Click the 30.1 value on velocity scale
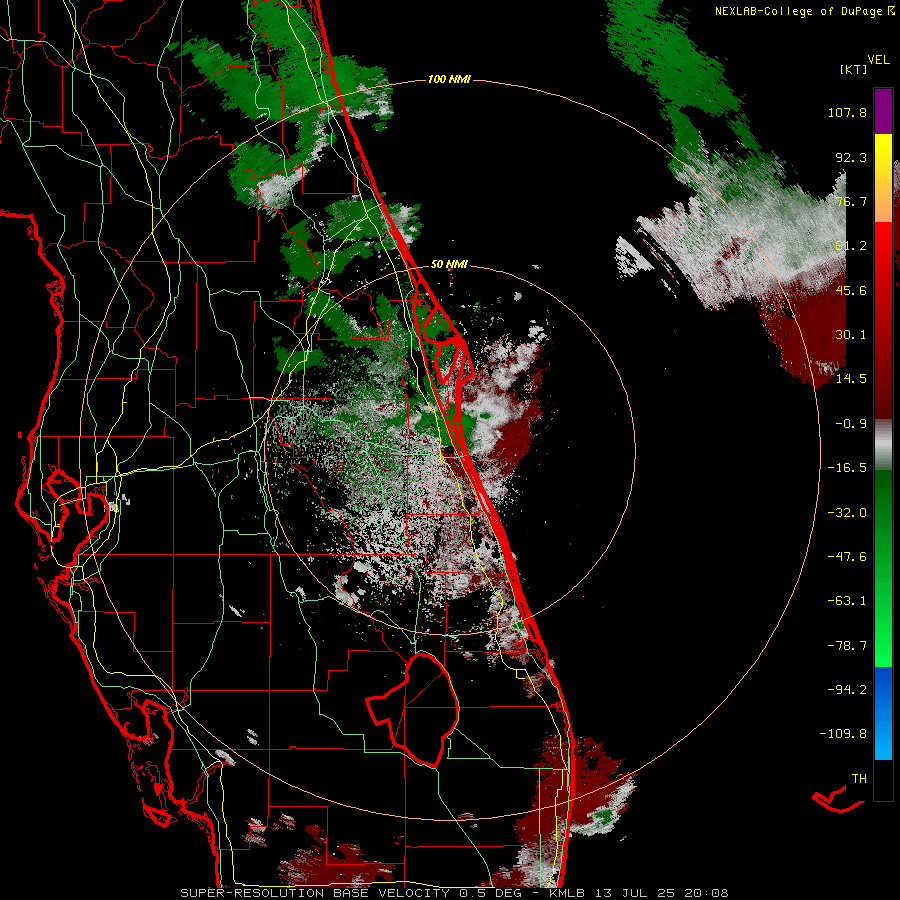This screenshot has height=900, width=900. point(851,335)
